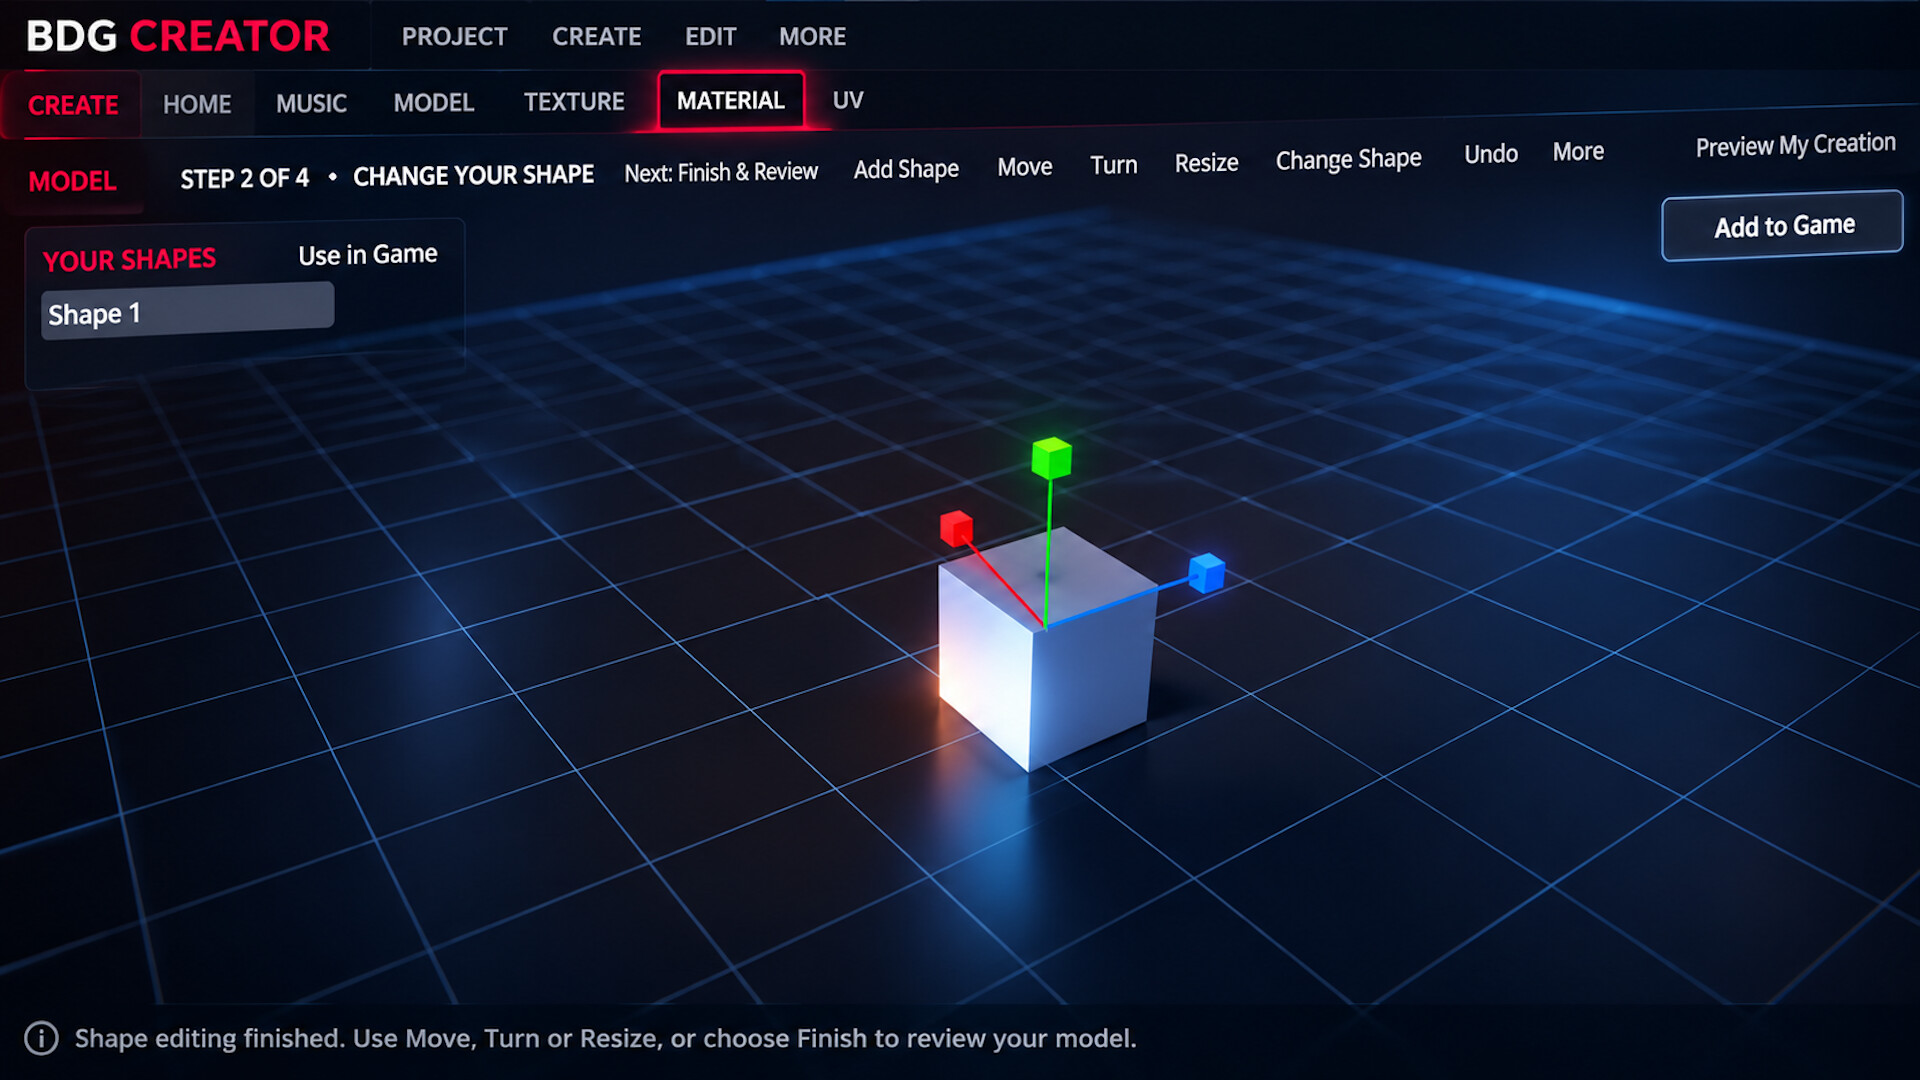Click Undo in the toolbar
1920x1080 pixels.
pyautogui.click(x=1491, y=154)
